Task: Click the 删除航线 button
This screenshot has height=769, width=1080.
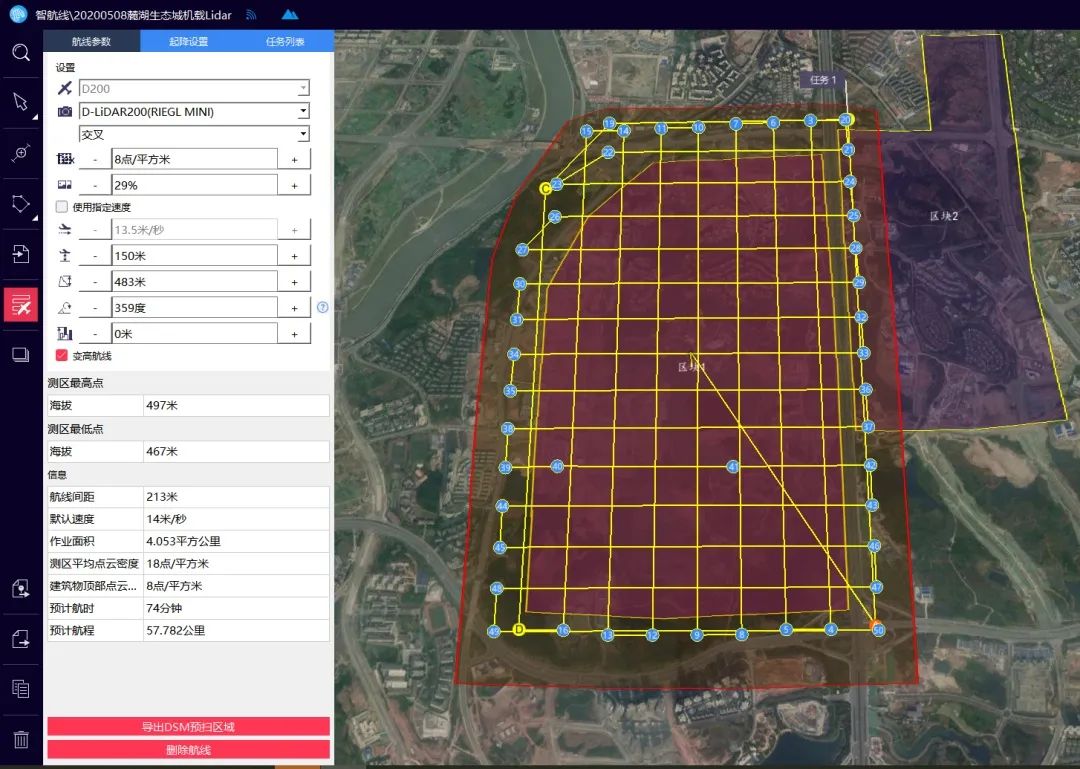Action: [188, 750]
